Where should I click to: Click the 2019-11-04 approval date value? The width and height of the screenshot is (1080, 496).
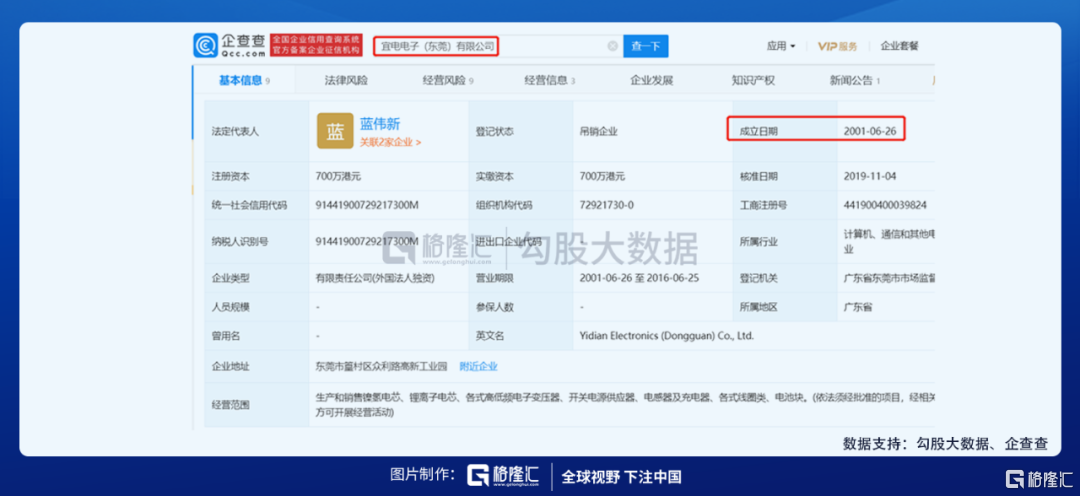(869, 176)
